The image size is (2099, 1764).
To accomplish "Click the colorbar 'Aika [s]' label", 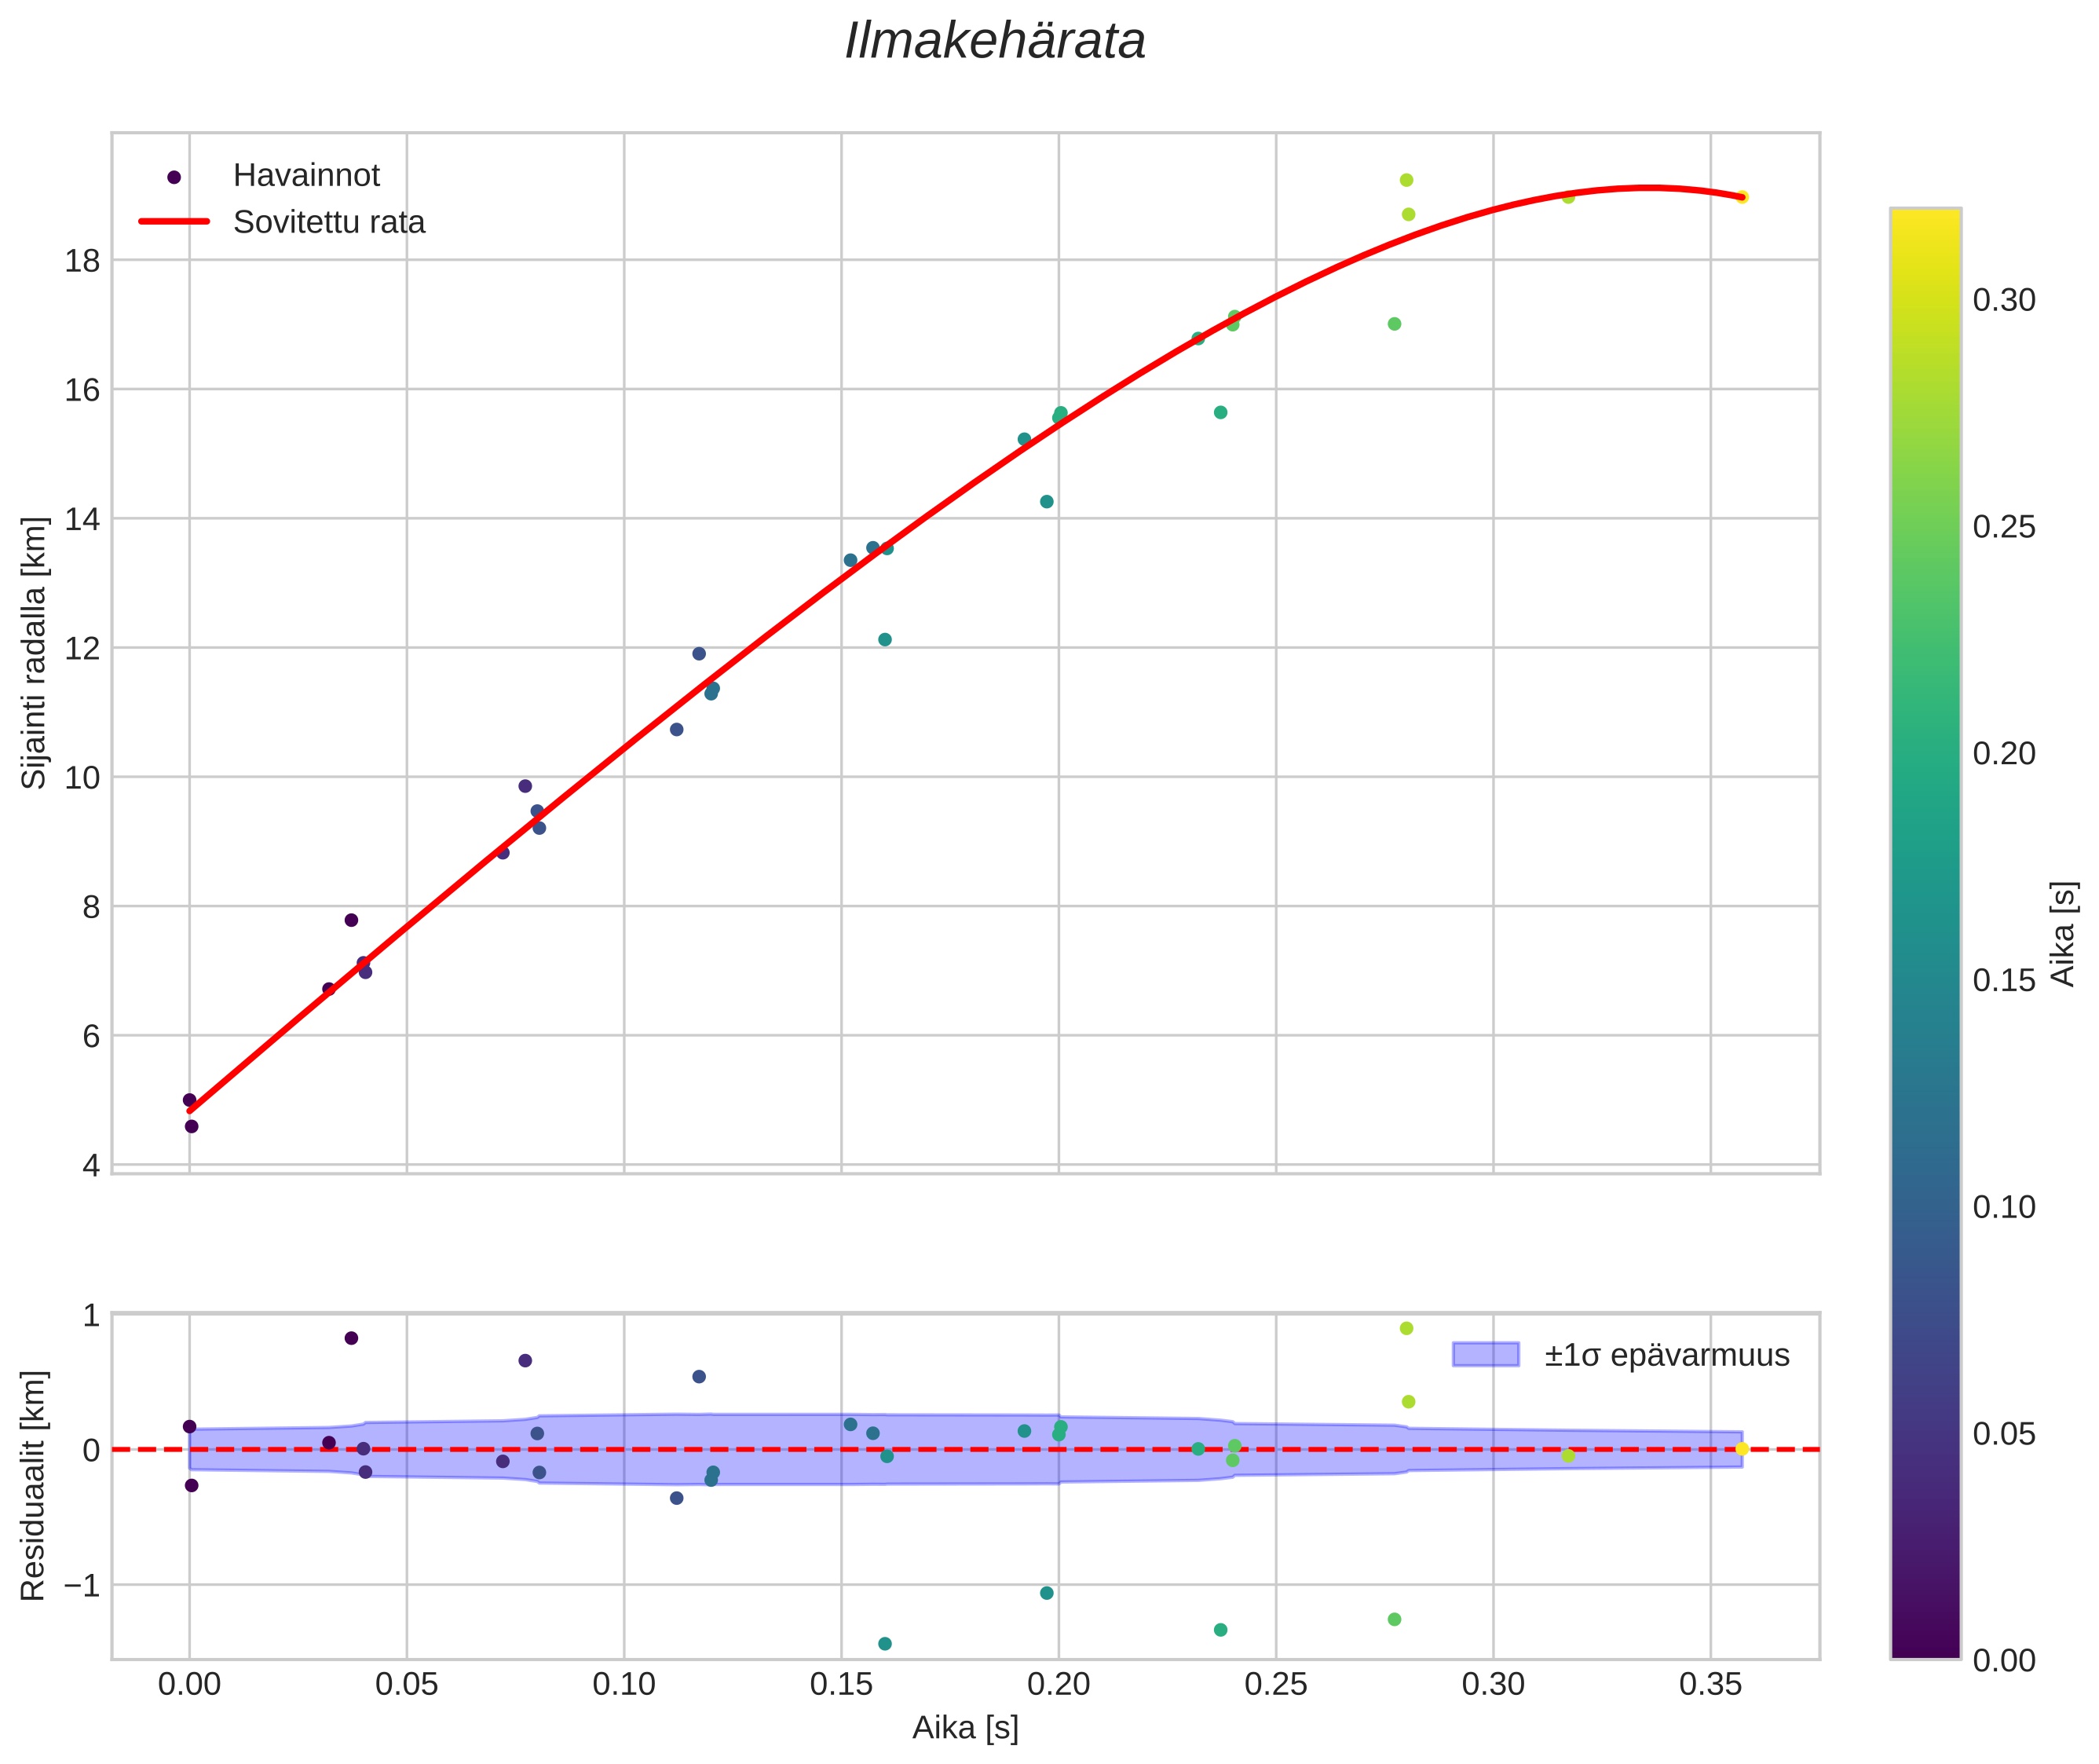I will pos(2064,933).
